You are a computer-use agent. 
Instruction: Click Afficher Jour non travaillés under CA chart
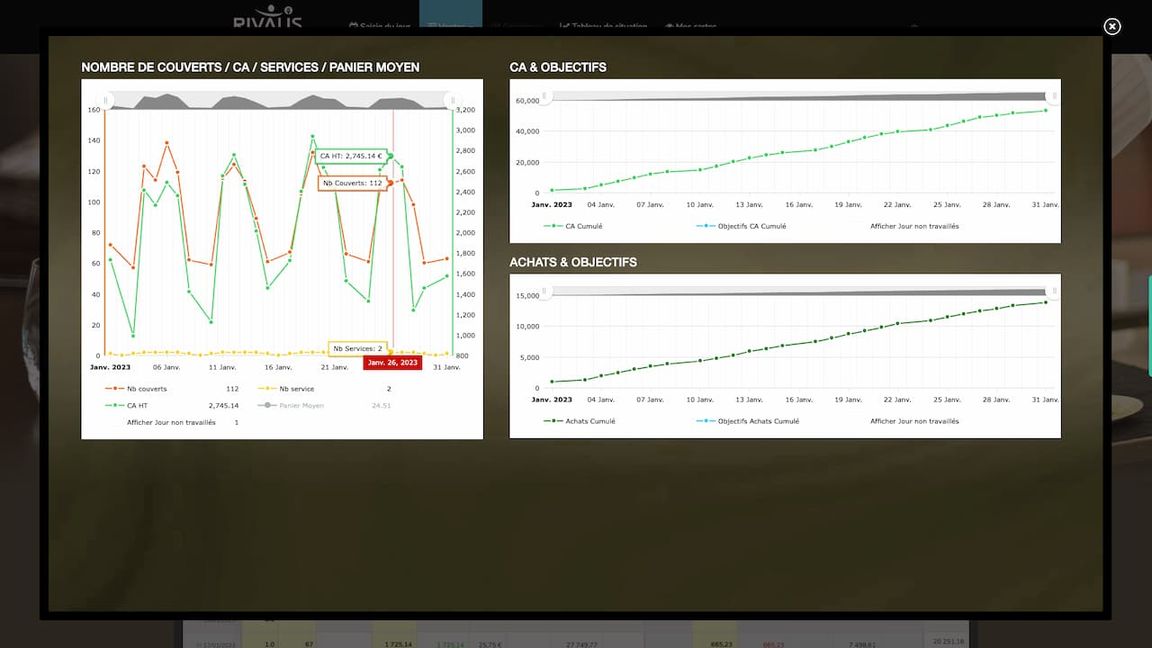[914, 226]
